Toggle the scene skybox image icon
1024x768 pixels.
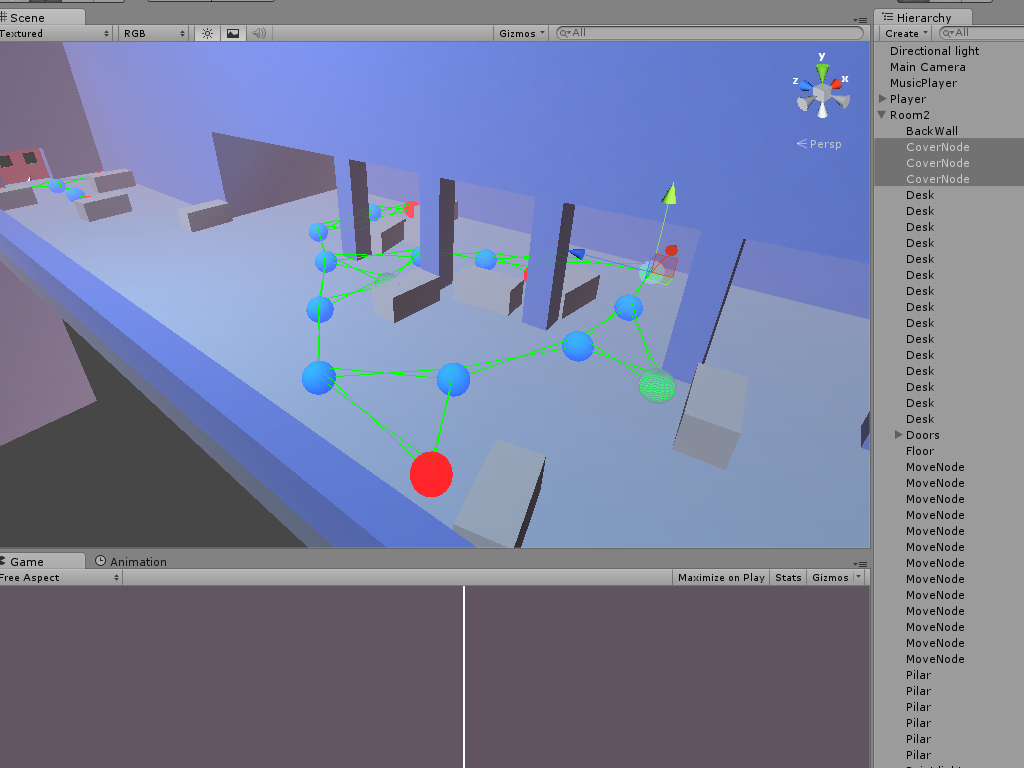(x=233, y=33)
